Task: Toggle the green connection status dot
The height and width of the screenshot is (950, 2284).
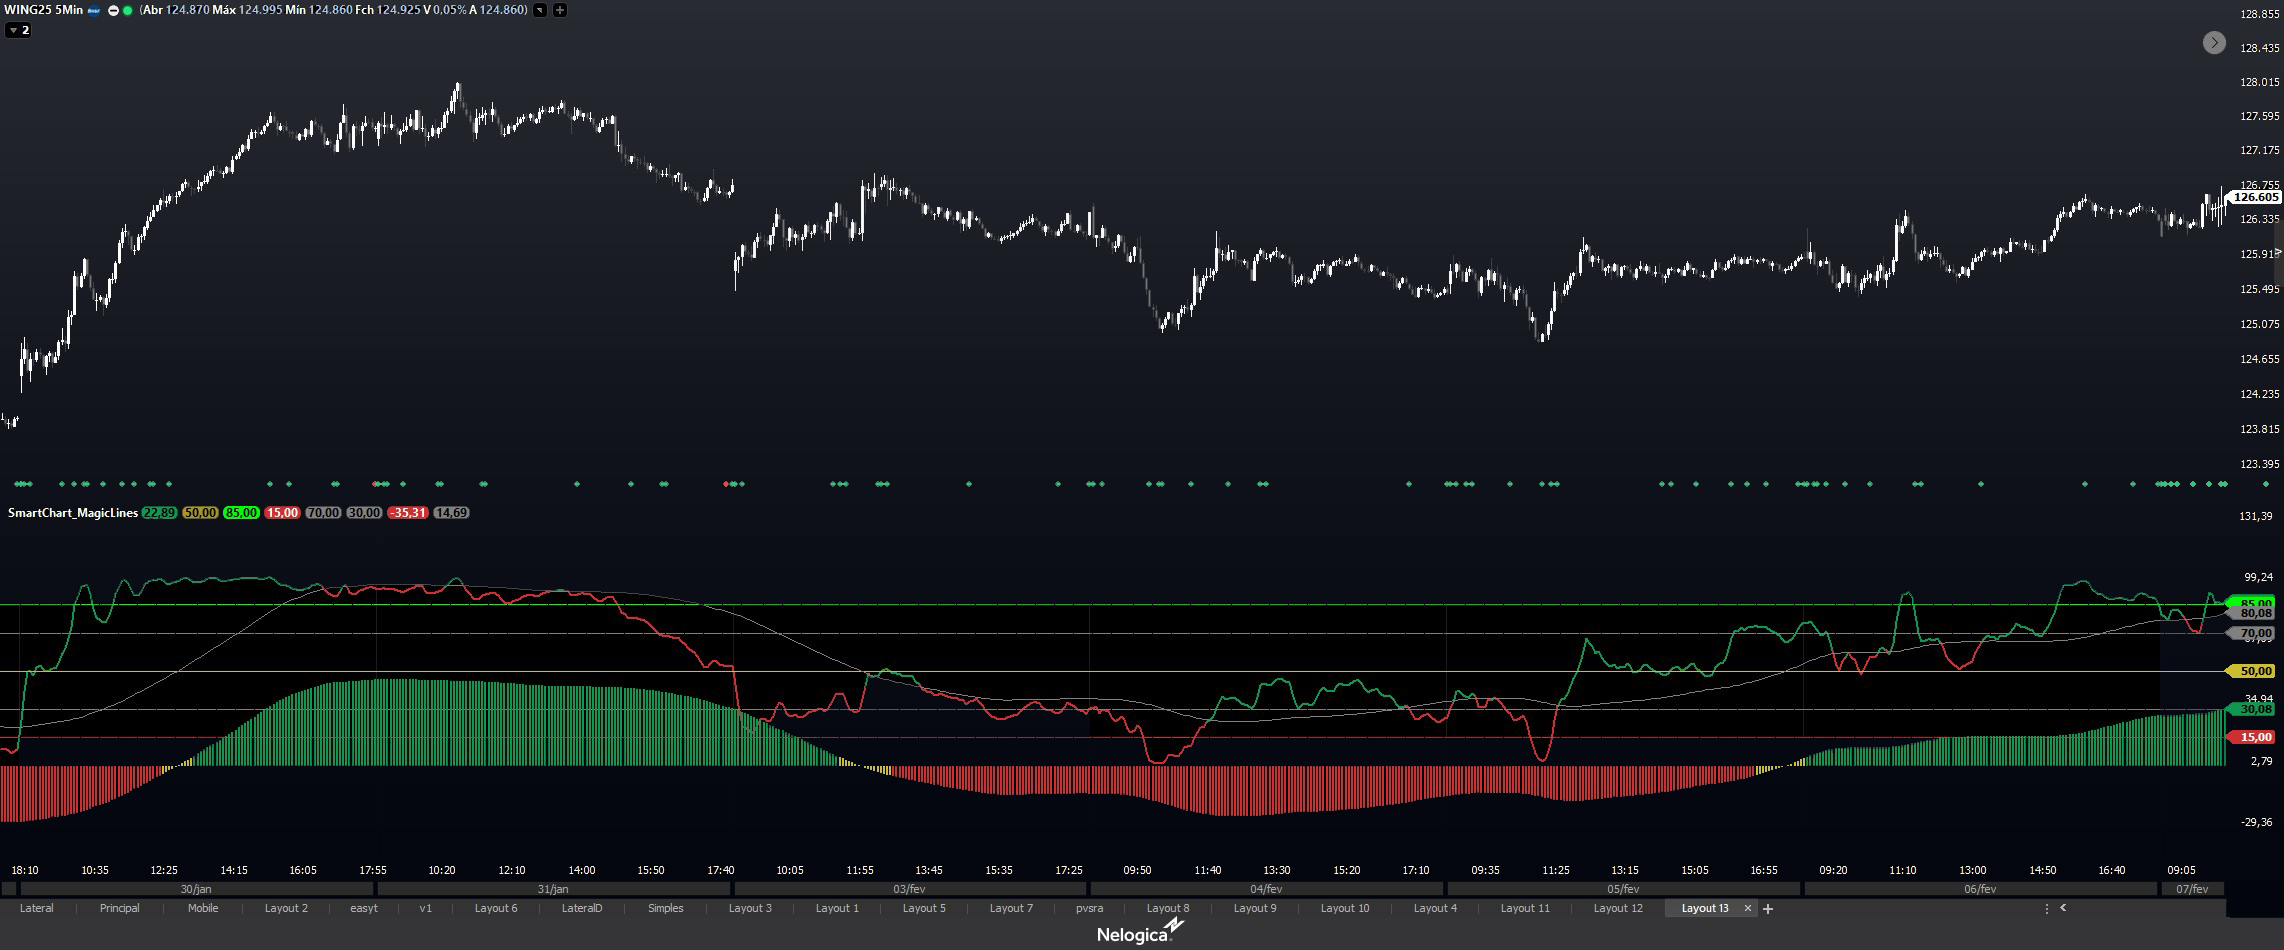Action: point(127,11)
